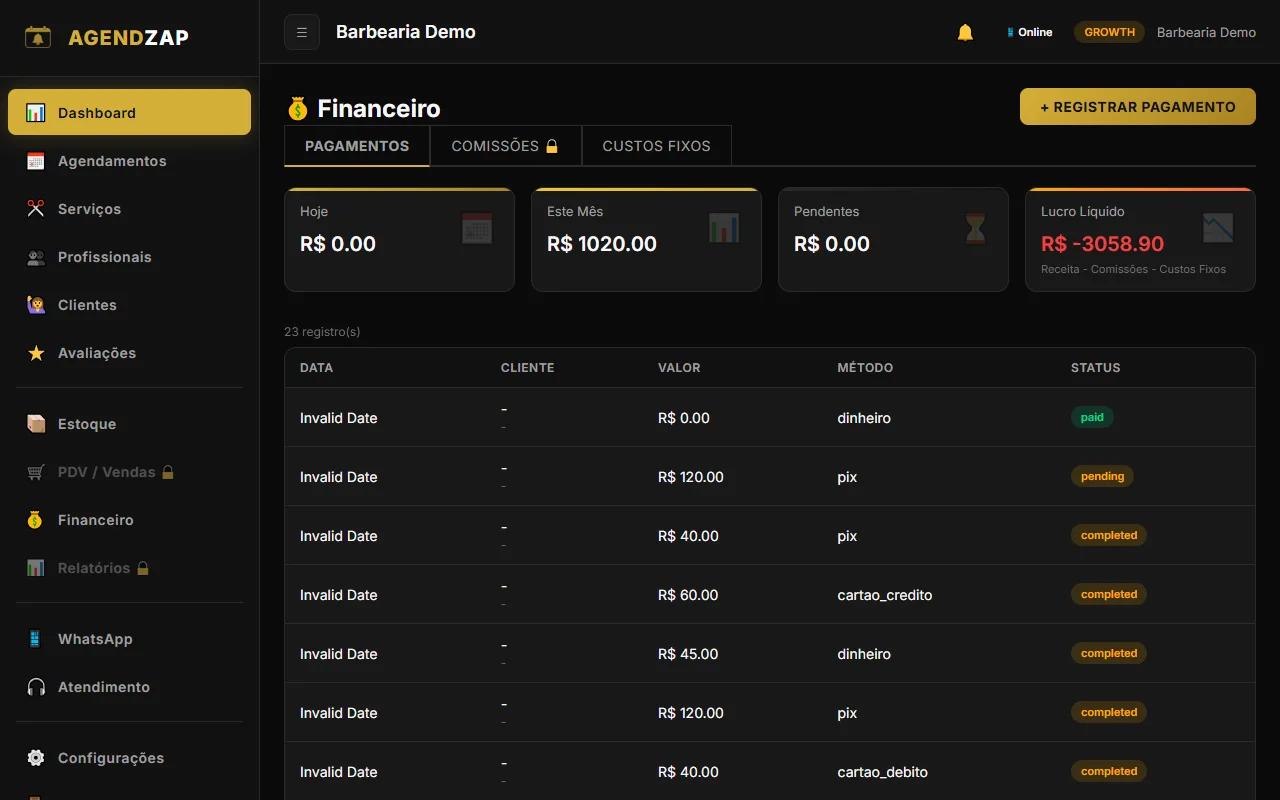
Task: Open Agendamentos calendar icon in sidebar
Action: (x=36, y=161)
